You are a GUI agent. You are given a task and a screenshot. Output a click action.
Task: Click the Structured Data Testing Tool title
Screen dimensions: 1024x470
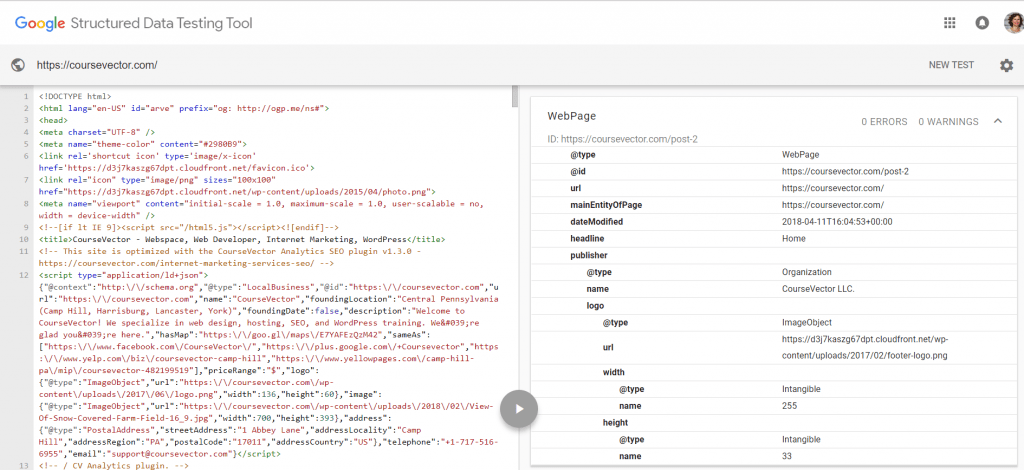click(161, 24)
